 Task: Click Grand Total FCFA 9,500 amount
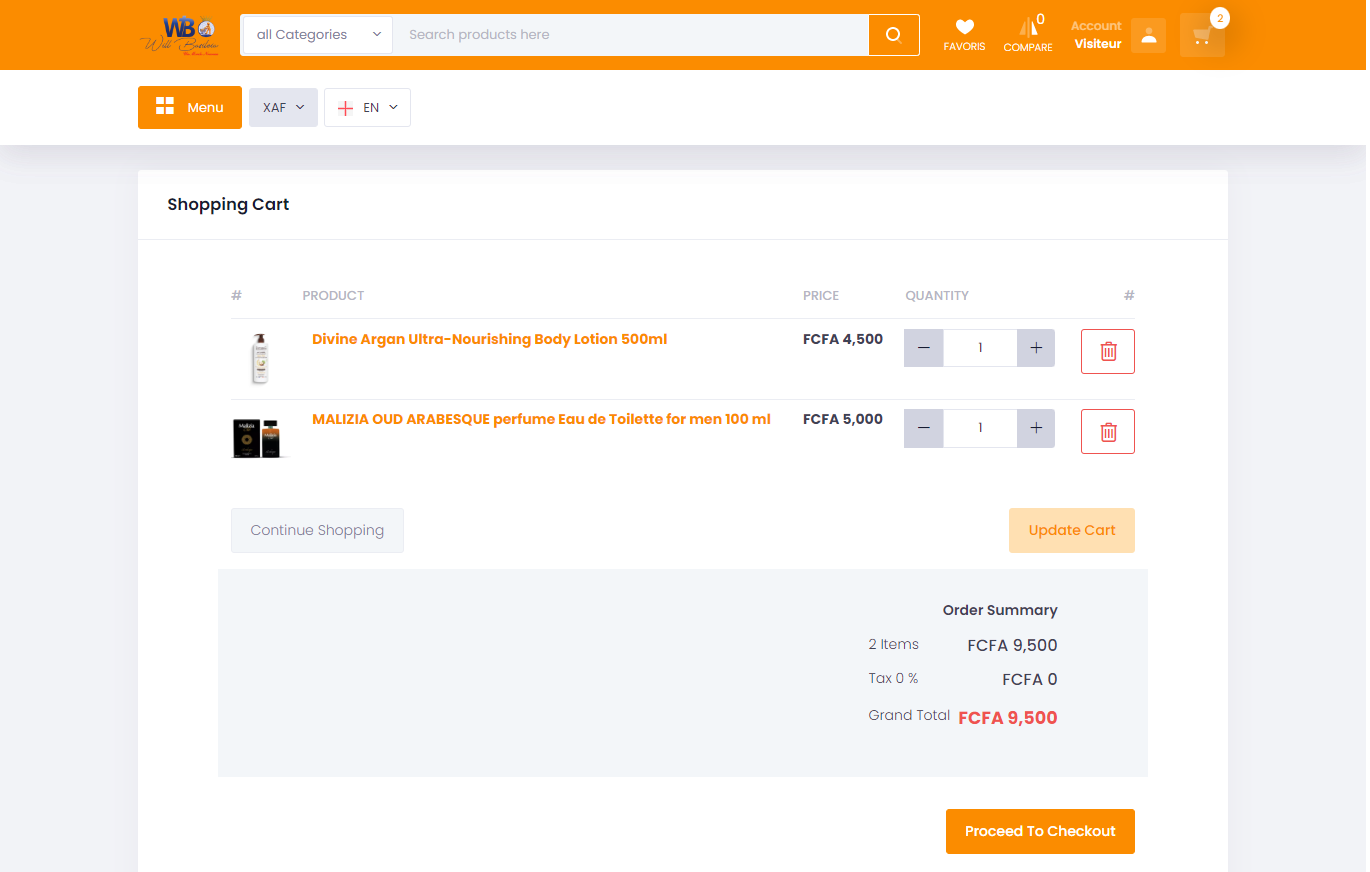coord(1008,717)
